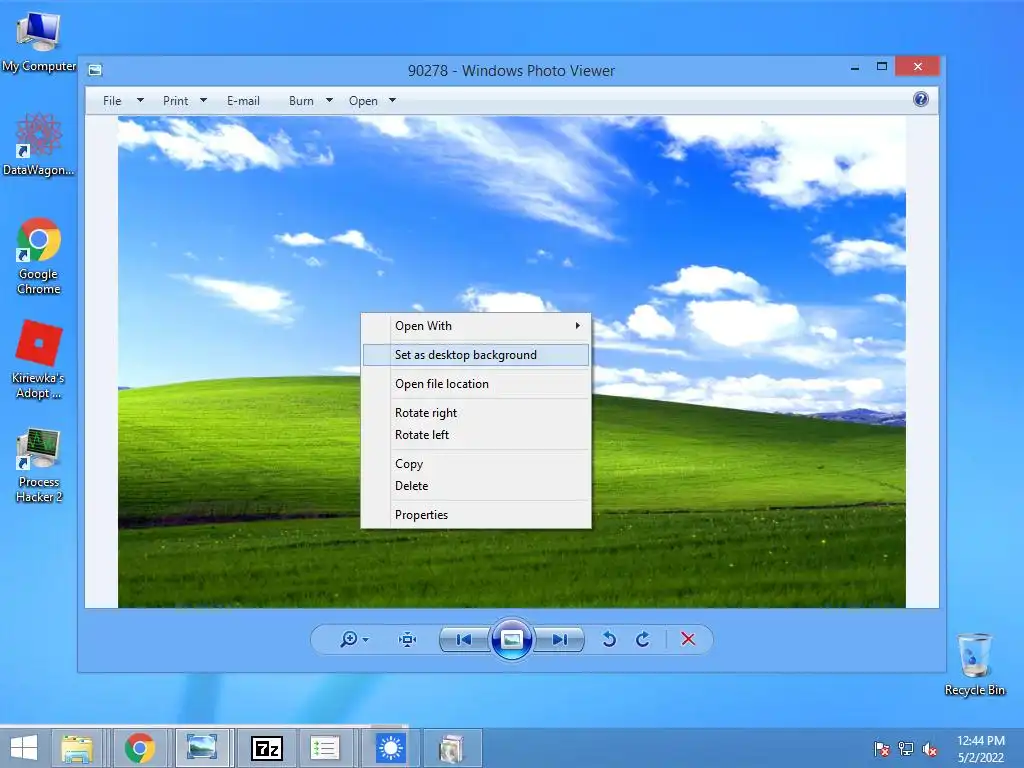The height and width of the screenshot is (768, 1024).
Task: Select Process Hacker 2 desktop shortcut
Action: 39,465
